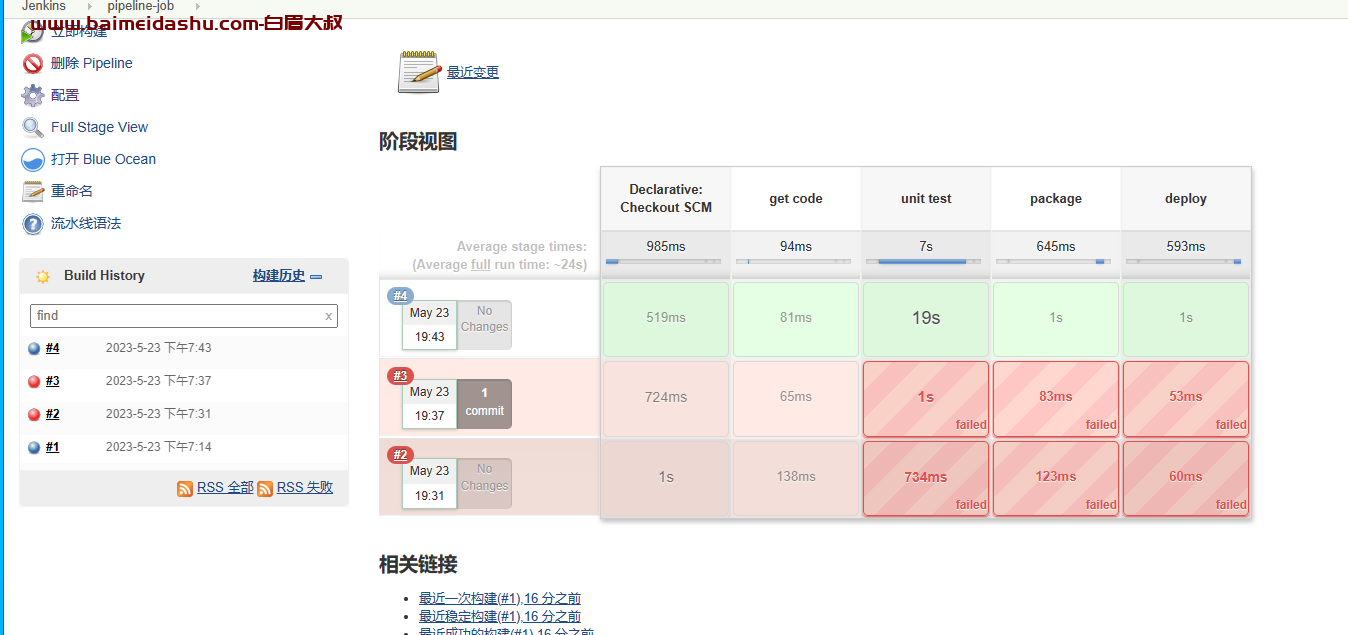Open the 最近变更 link

coord(473,72)
